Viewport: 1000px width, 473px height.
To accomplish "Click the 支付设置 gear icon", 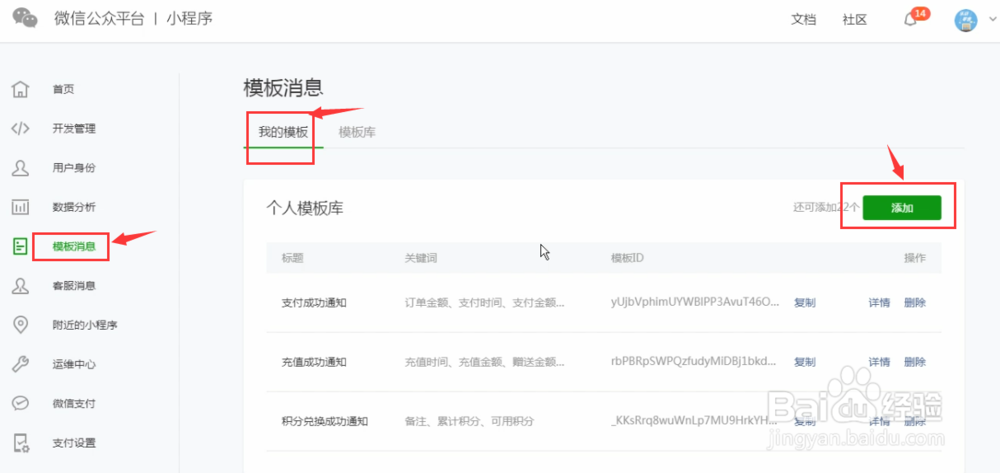I will click(21, 443).
